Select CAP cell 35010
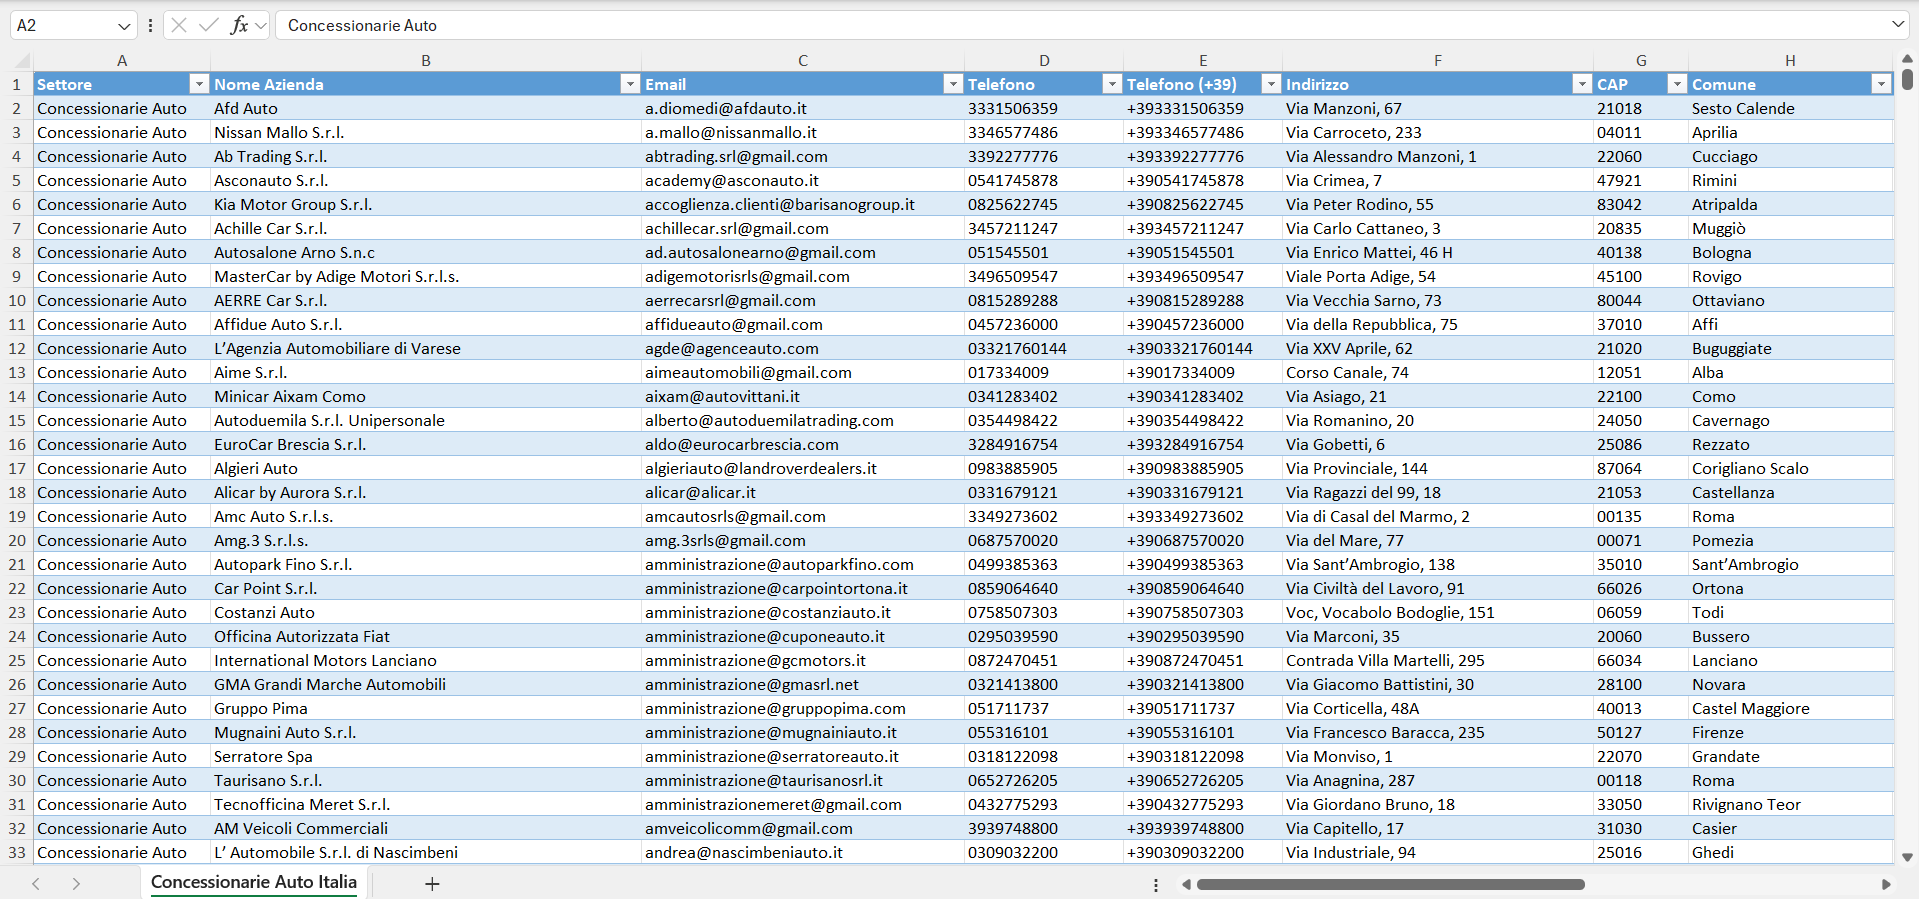The height and width of the screenshot is (899, 1919). coord(1641,564)
